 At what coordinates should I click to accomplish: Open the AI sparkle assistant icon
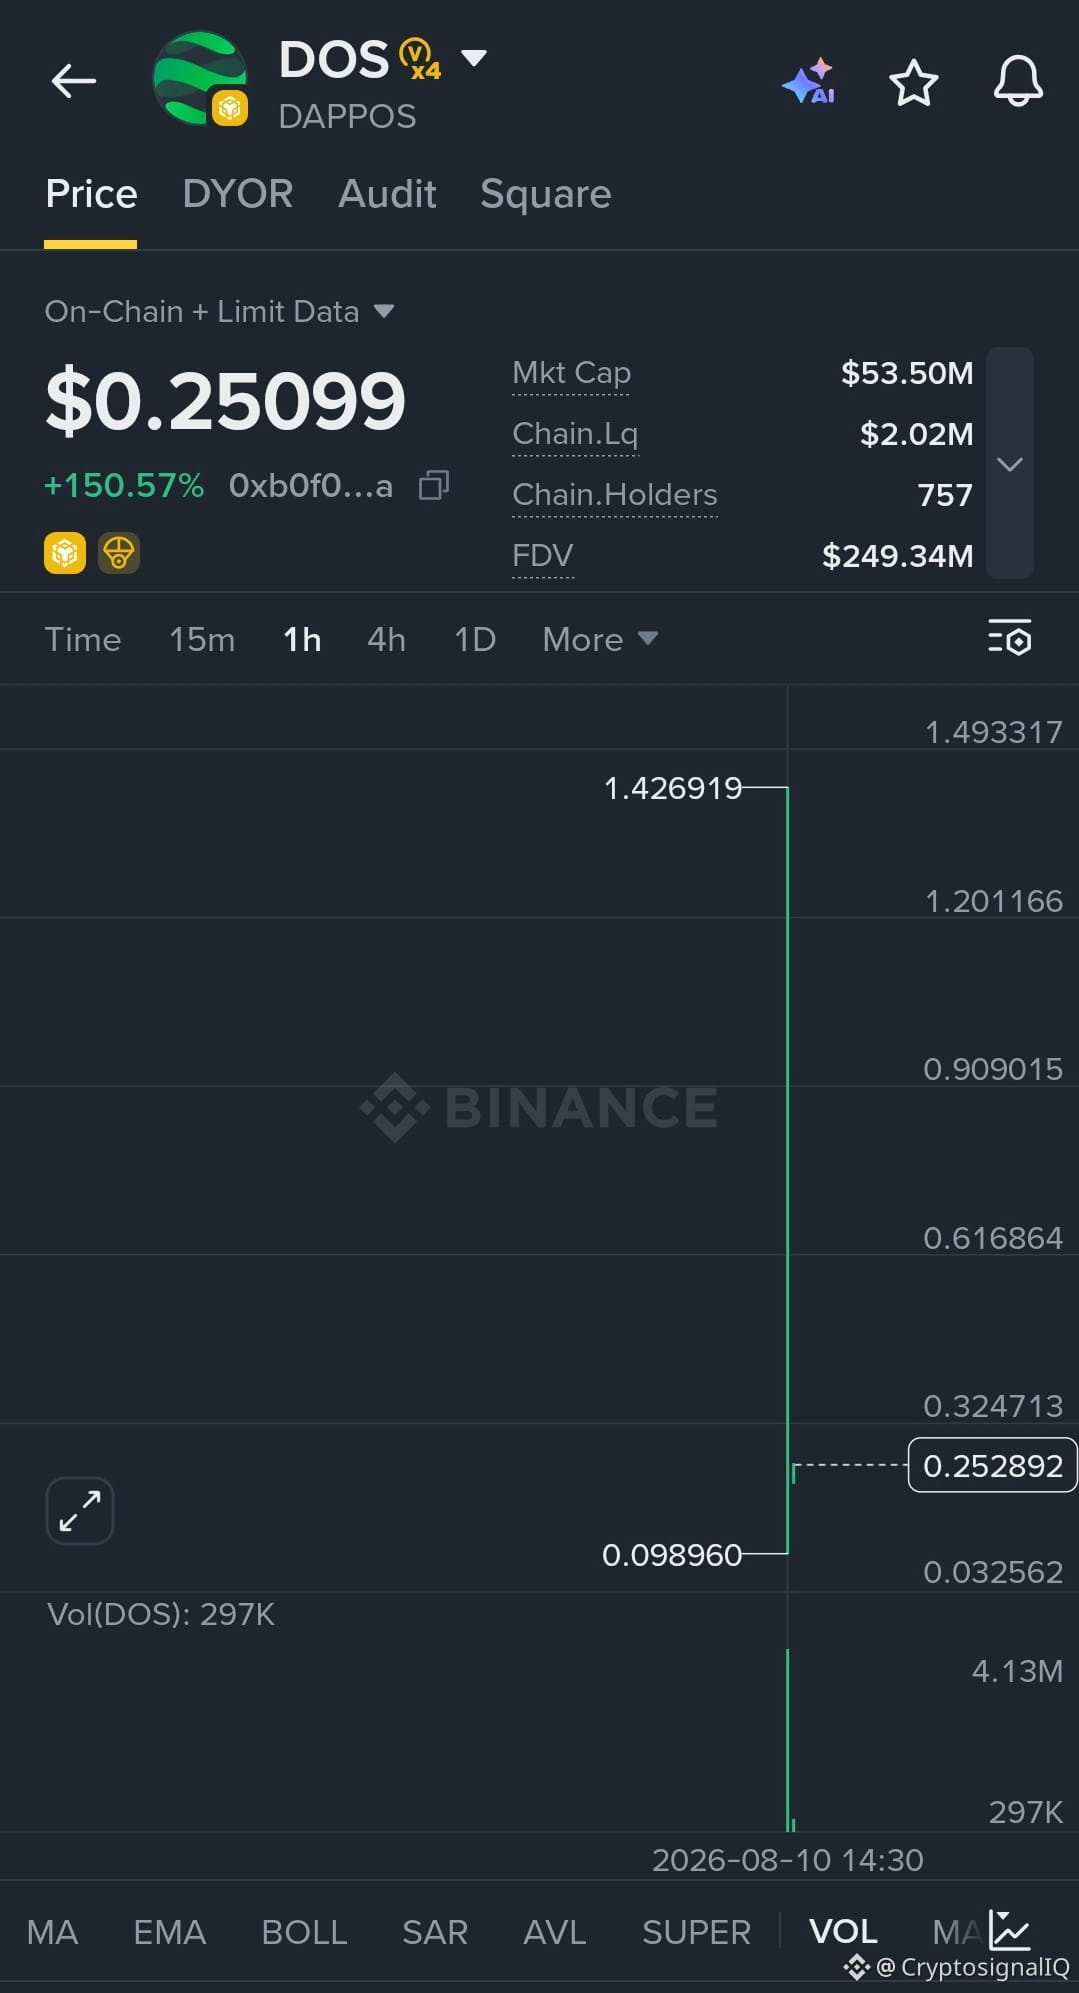(809, 81)
